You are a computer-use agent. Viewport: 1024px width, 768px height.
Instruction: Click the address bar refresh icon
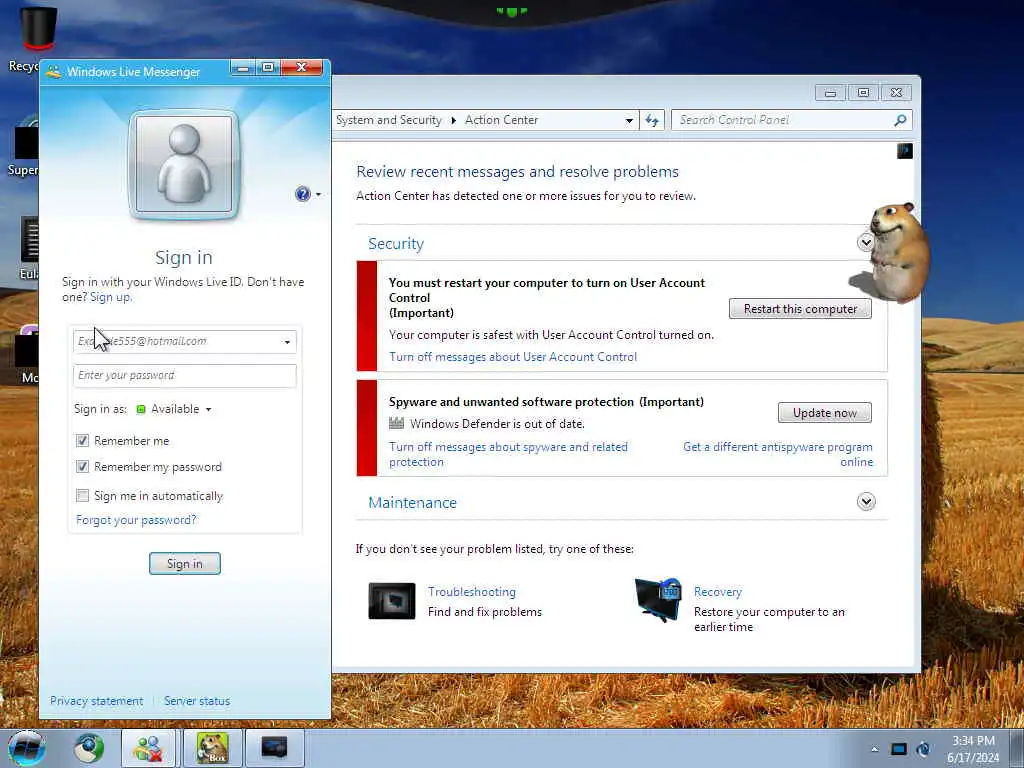point(652,120)
